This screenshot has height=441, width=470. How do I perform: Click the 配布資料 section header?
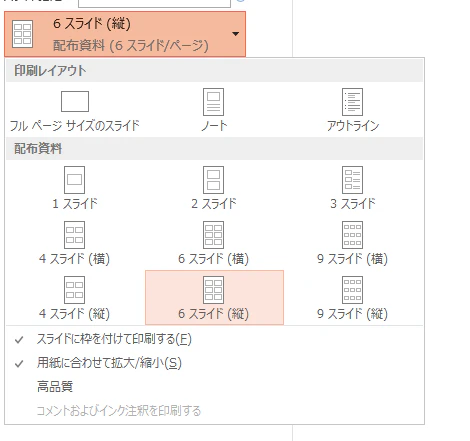click(x=214, y=148)
